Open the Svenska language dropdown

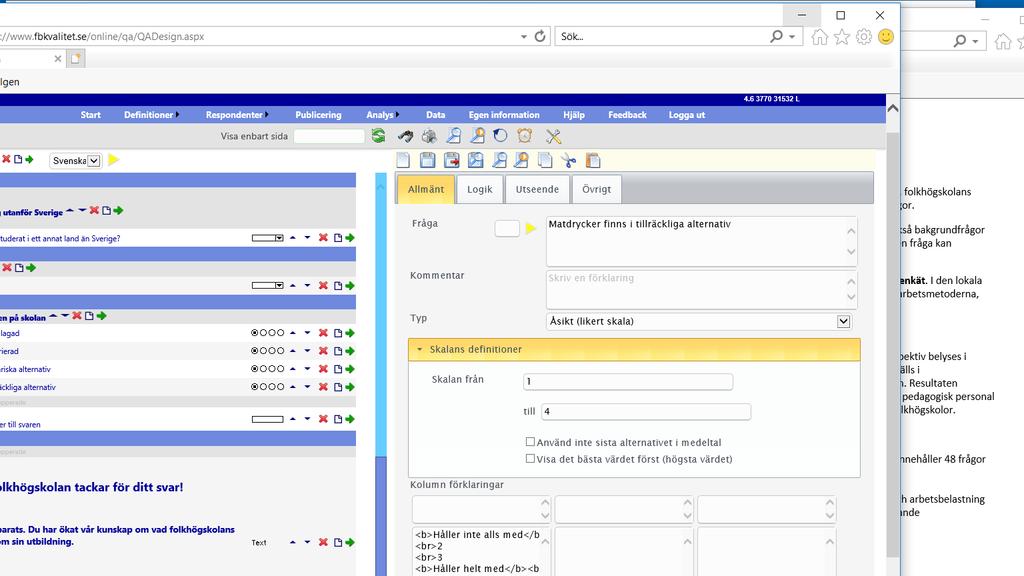(x=76, y=161)
